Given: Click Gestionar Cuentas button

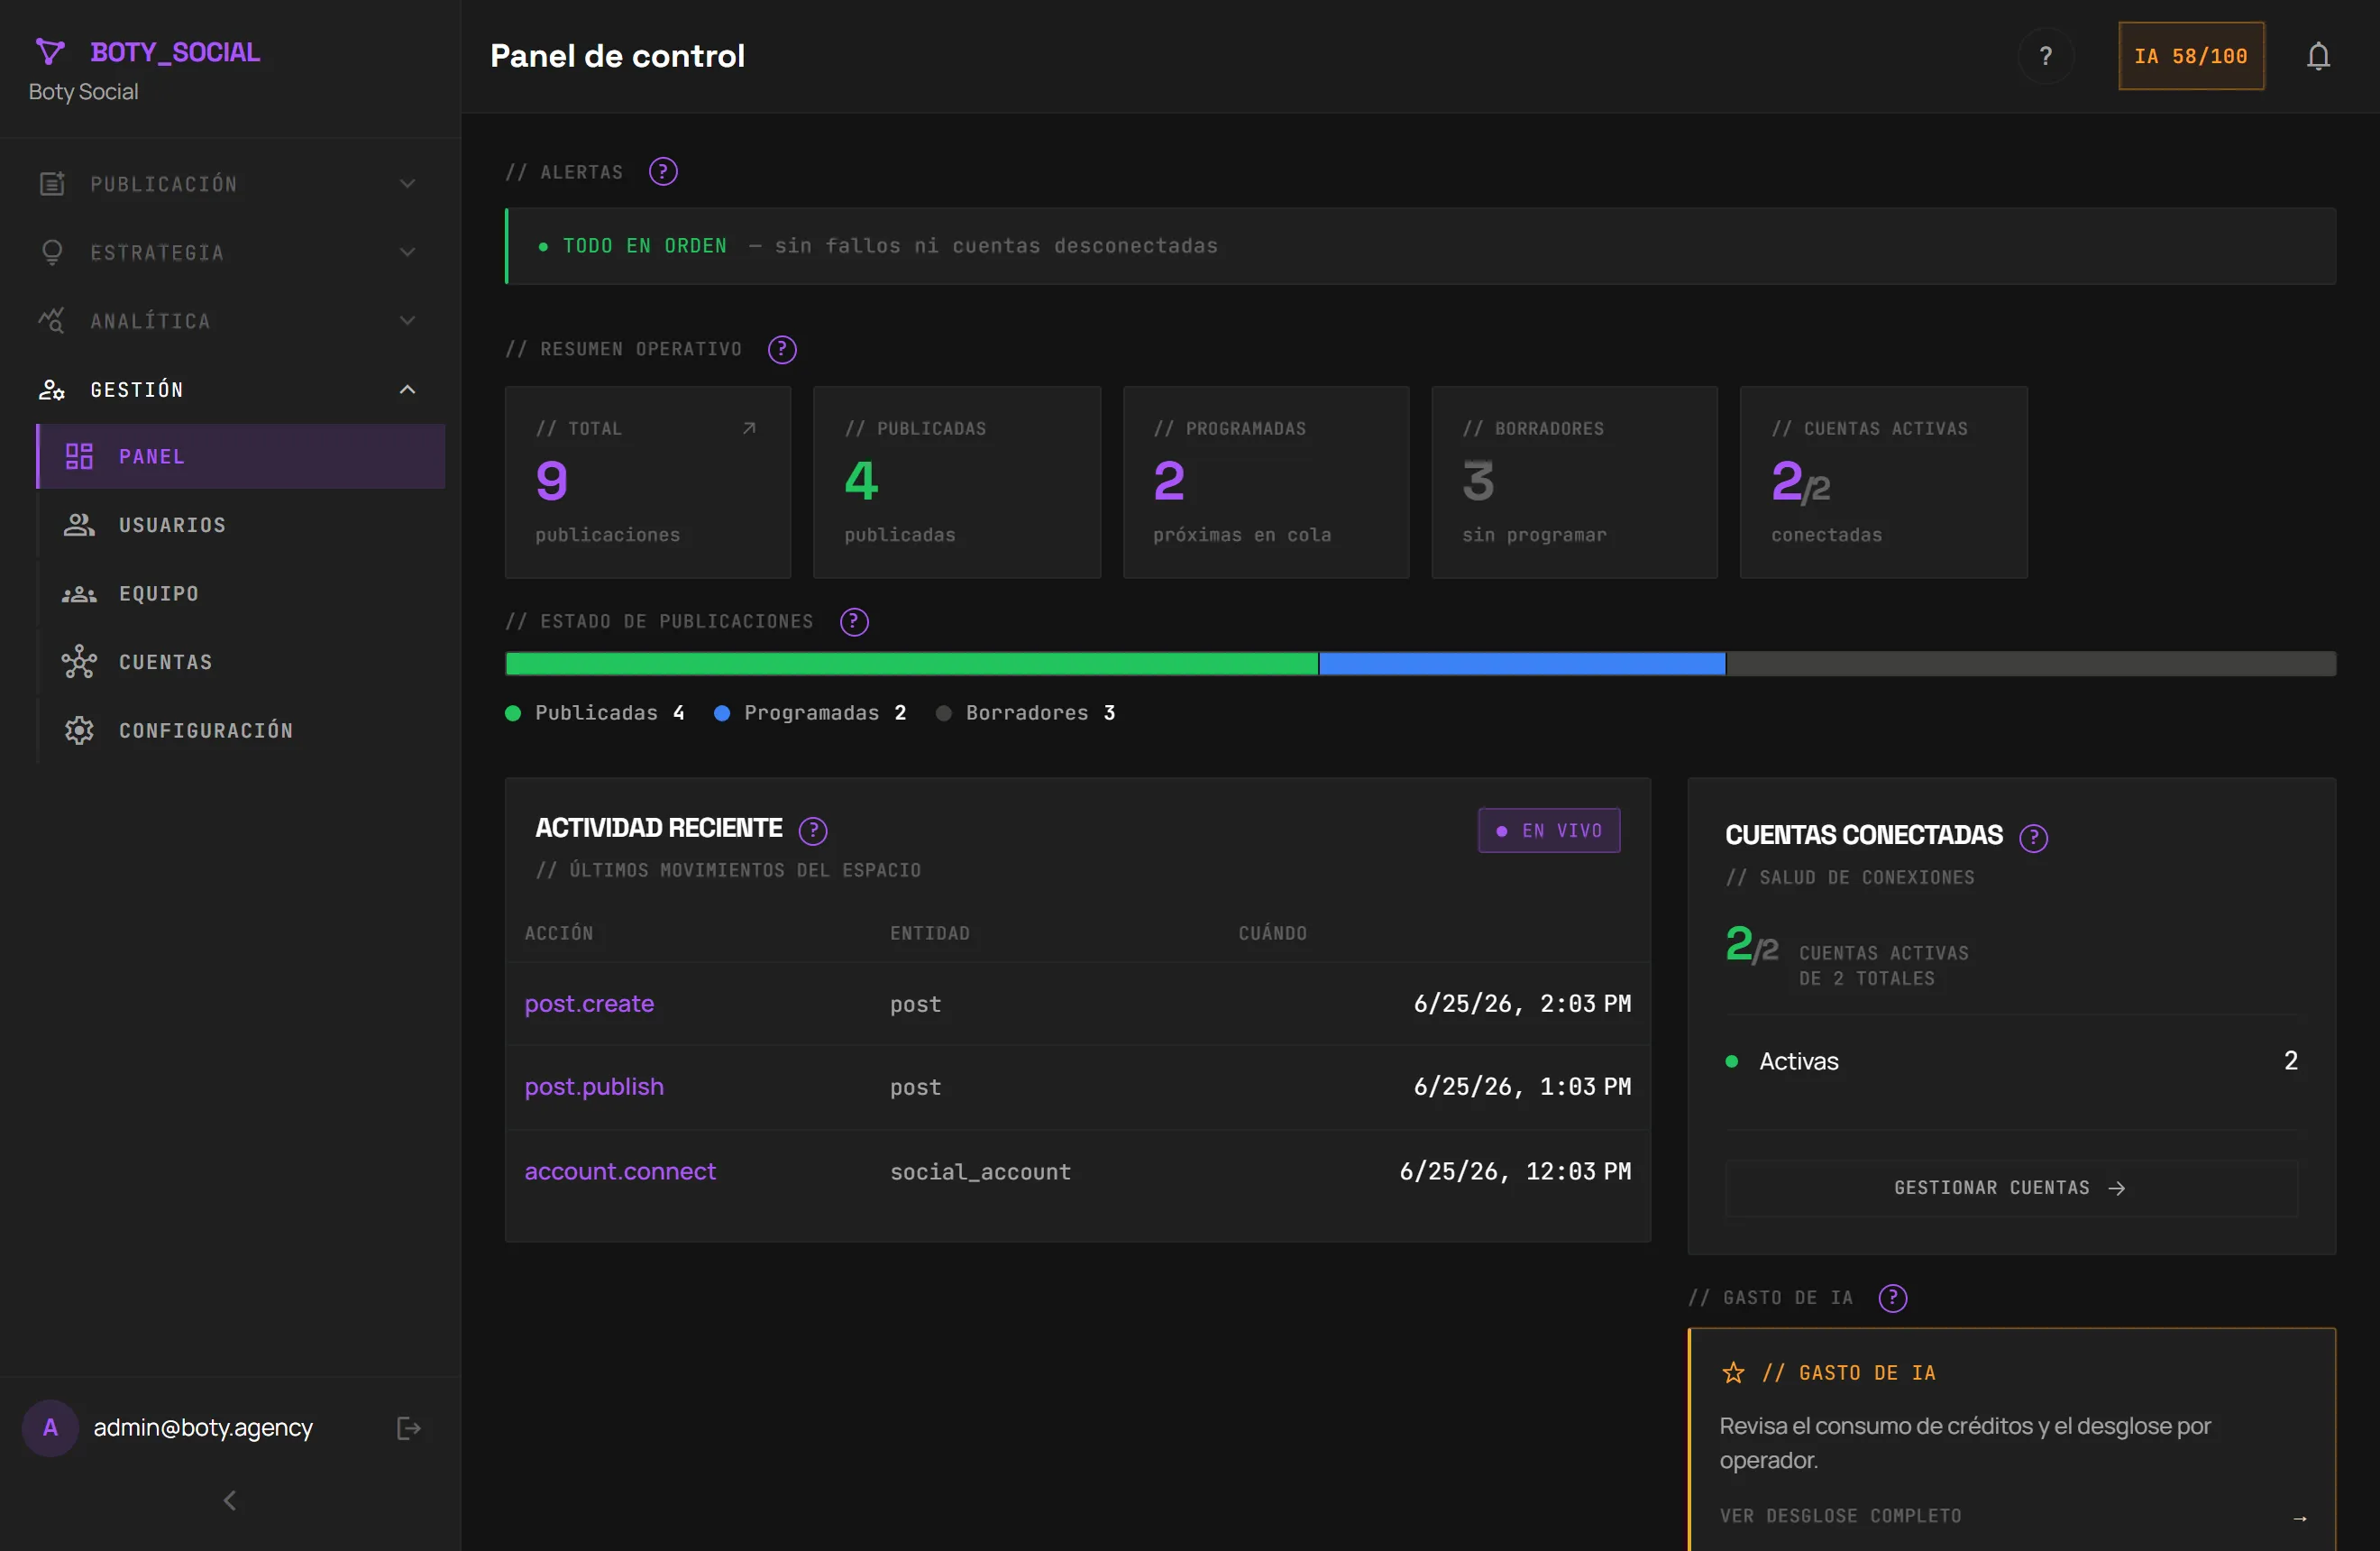Looking at the screenshot, I should tap(2011, 1188).
